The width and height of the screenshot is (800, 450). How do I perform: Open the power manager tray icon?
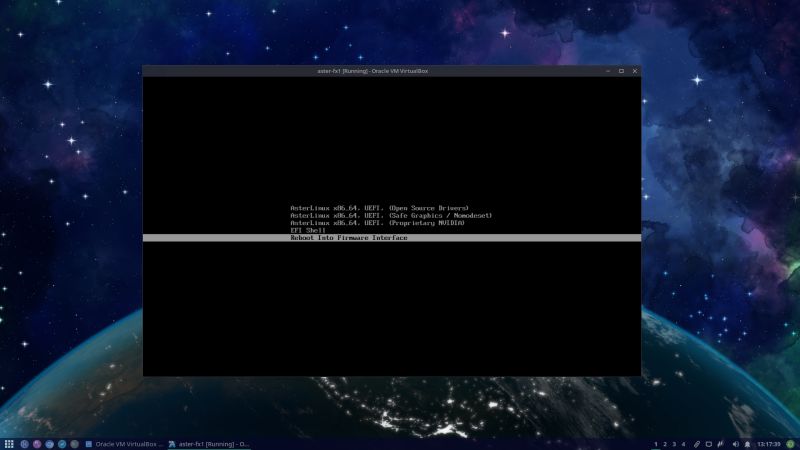pyautogui.click(x=720, y=444)
